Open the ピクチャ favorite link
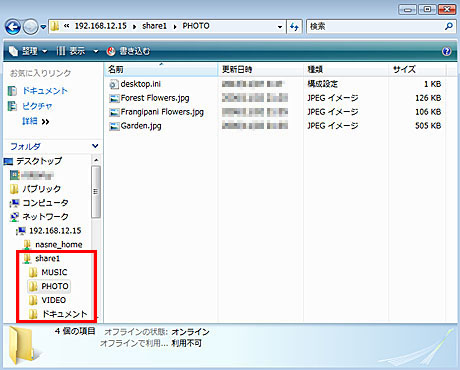Image resolution: width=460 pixels, height=370 pixels. click(x=37, y=106)
